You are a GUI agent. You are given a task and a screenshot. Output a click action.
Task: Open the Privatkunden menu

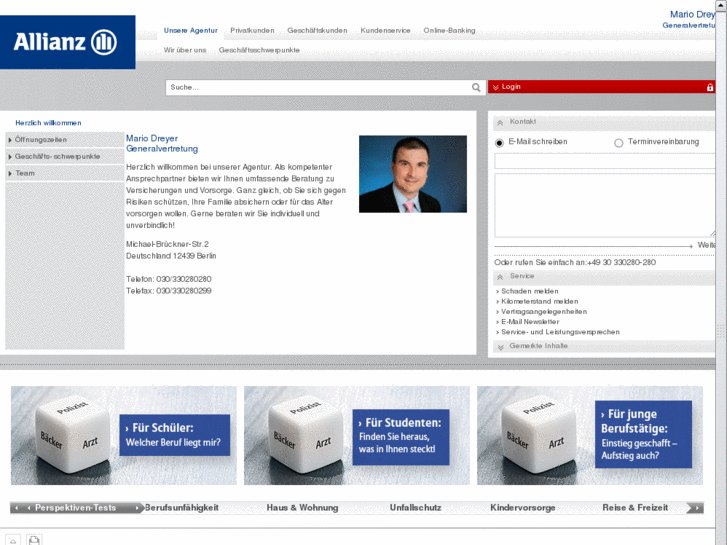pyautogui.click(x=252, y=30)
